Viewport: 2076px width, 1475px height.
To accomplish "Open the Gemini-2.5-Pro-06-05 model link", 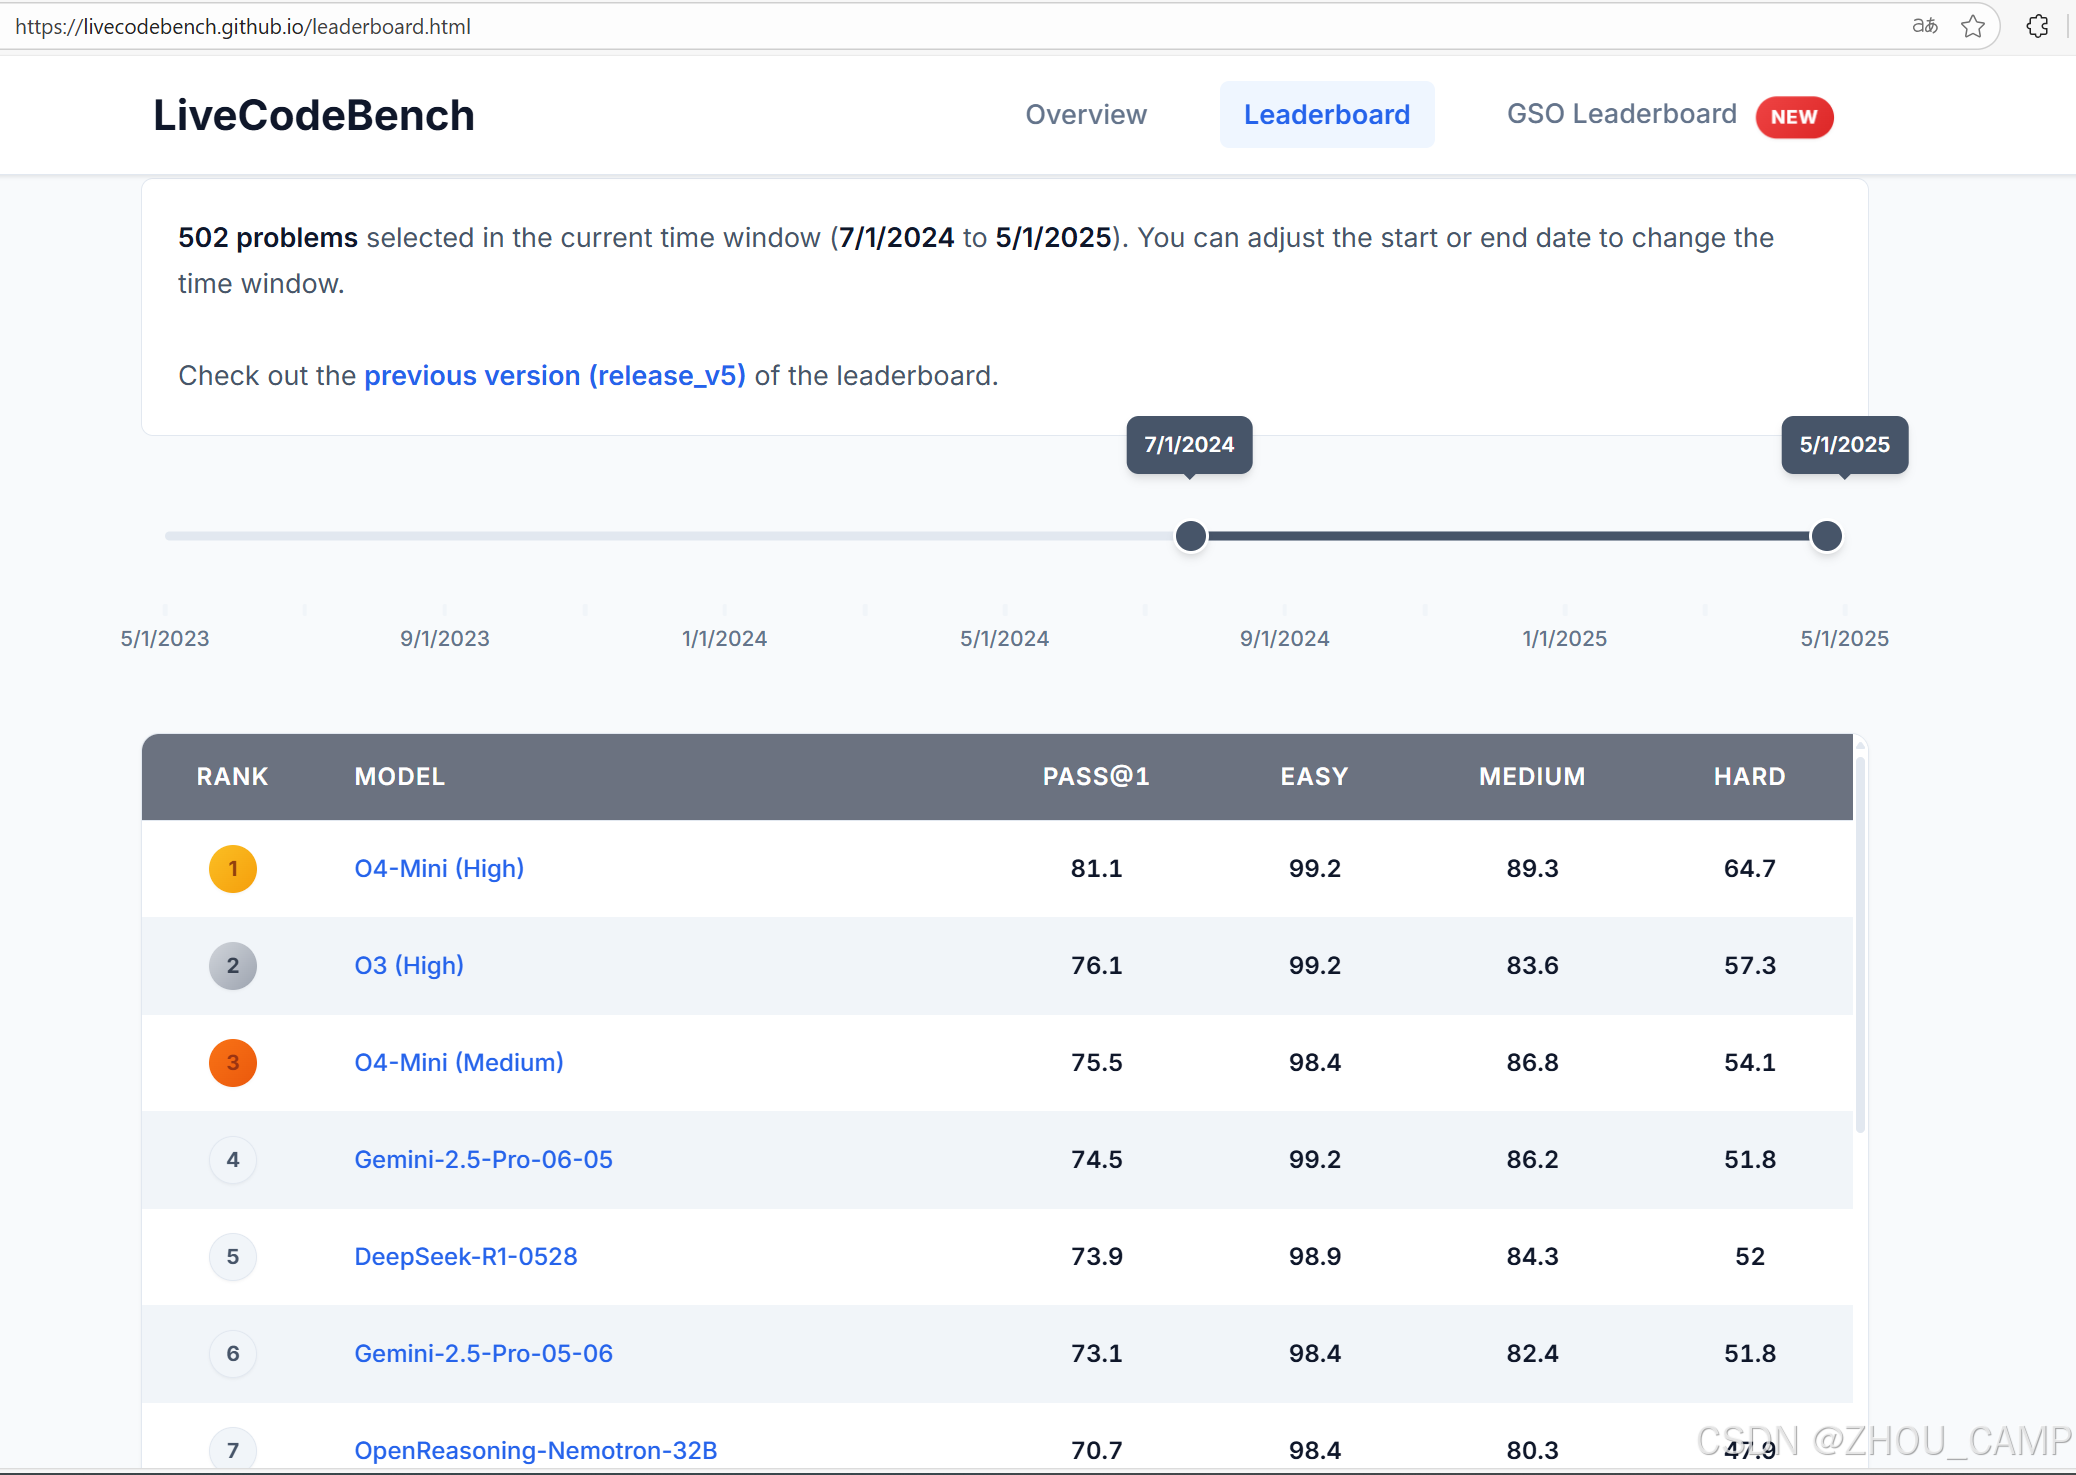I will (483, 1159).
